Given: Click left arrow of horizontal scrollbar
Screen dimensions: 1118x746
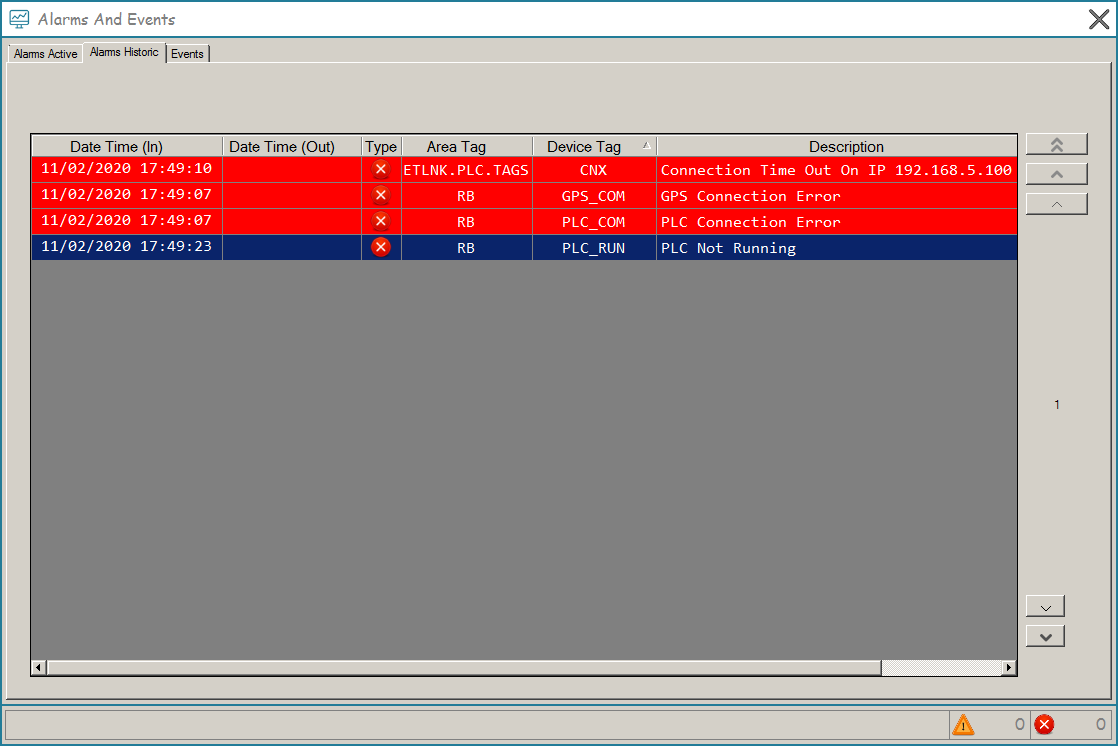Looking at the screenshot, I should [39, 668].
